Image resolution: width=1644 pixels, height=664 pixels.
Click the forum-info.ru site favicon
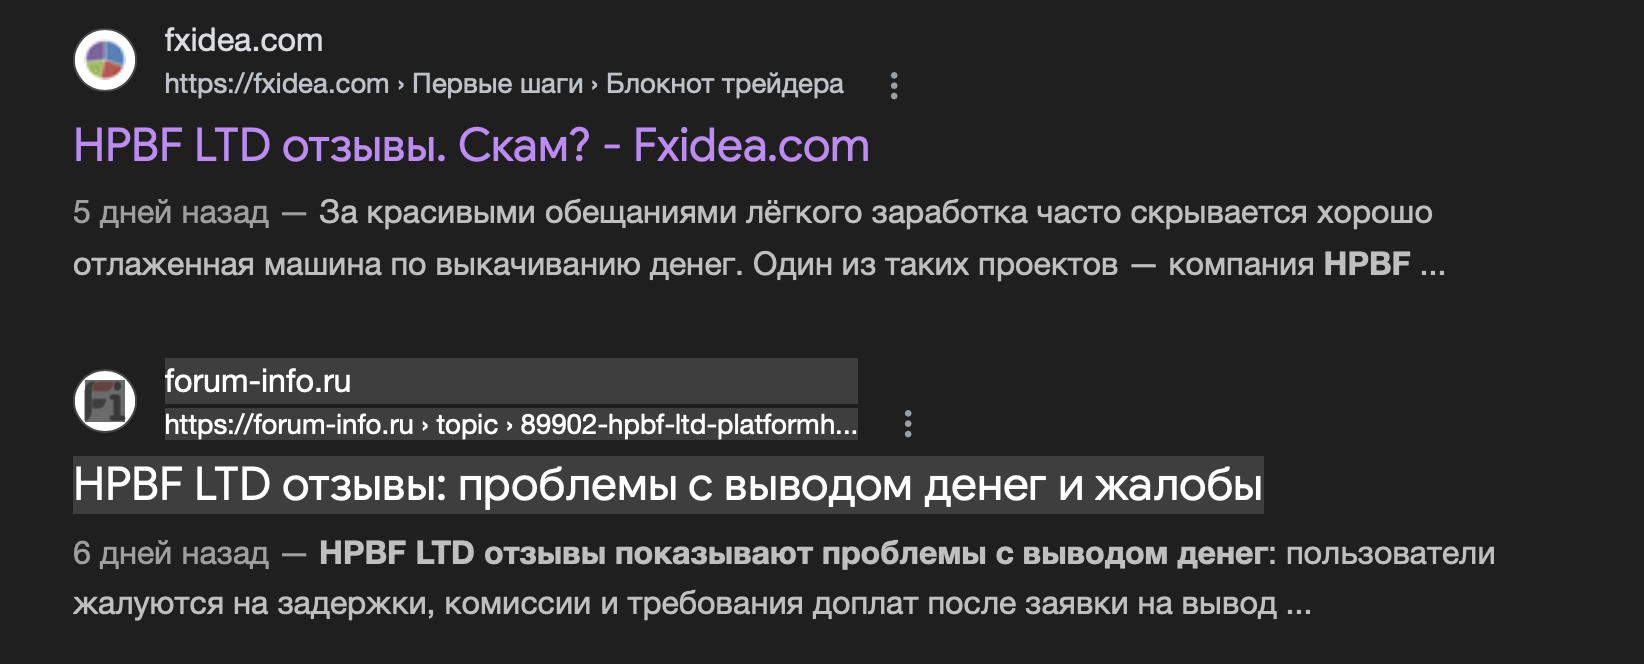pyautogui.click(x=105, y=401)
